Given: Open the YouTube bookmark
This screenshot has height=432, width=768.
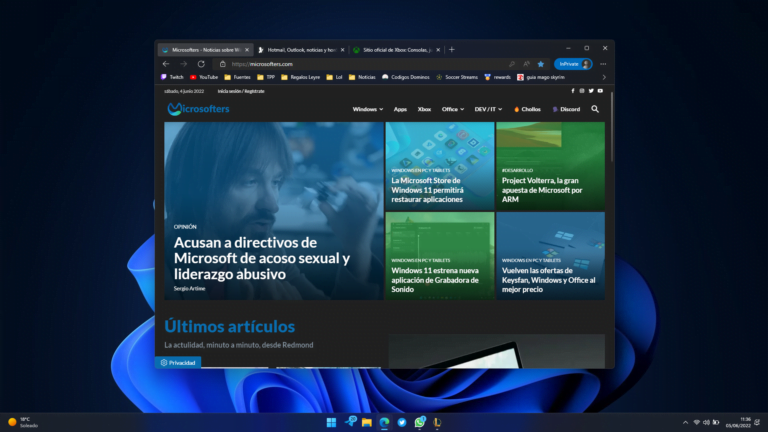Looking at the screenshot, I should [x=204, y=77].
